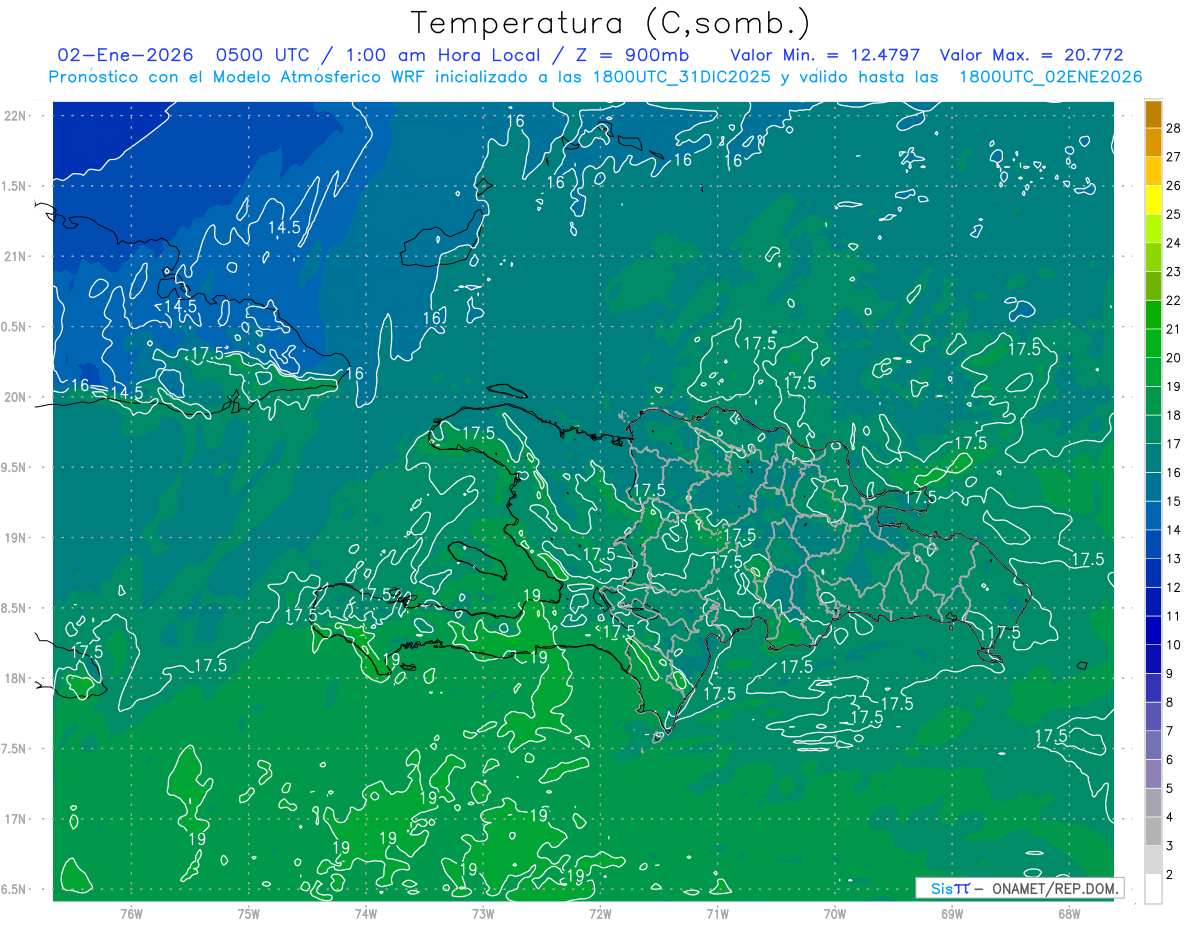1200x927 pixels.
Task: Click the '11' label on the color scale
Action: [x=1174, y=616]
